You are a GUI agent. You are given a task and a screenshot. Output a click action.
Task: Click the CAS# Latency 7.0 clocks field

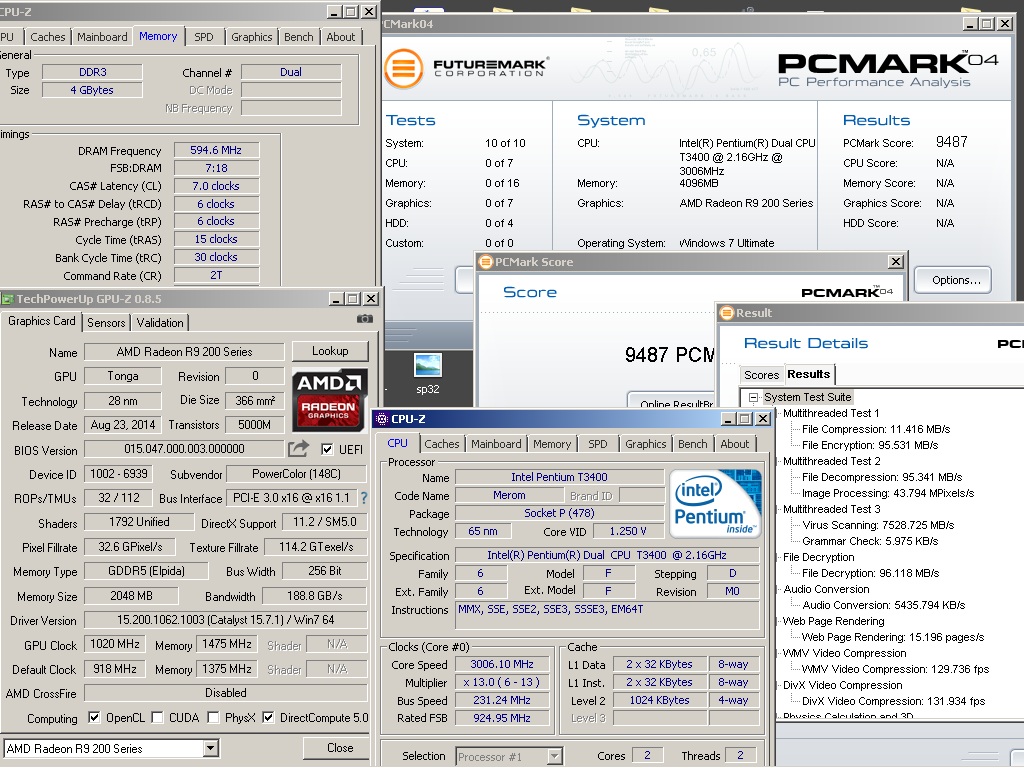(216, 186)
